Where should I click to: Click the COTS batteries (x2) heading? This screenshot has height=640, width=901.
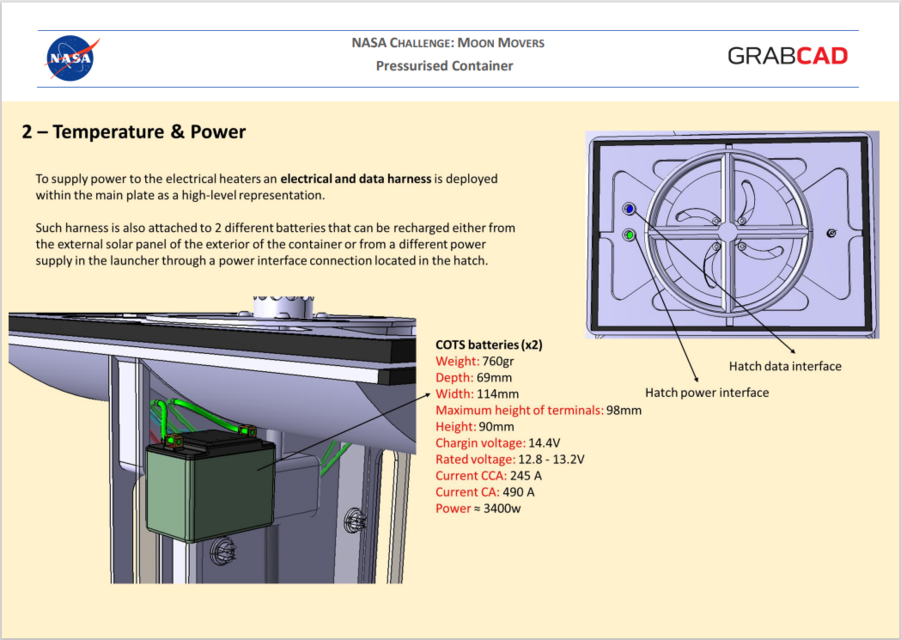pyautogui.click(x=489, y=344)
